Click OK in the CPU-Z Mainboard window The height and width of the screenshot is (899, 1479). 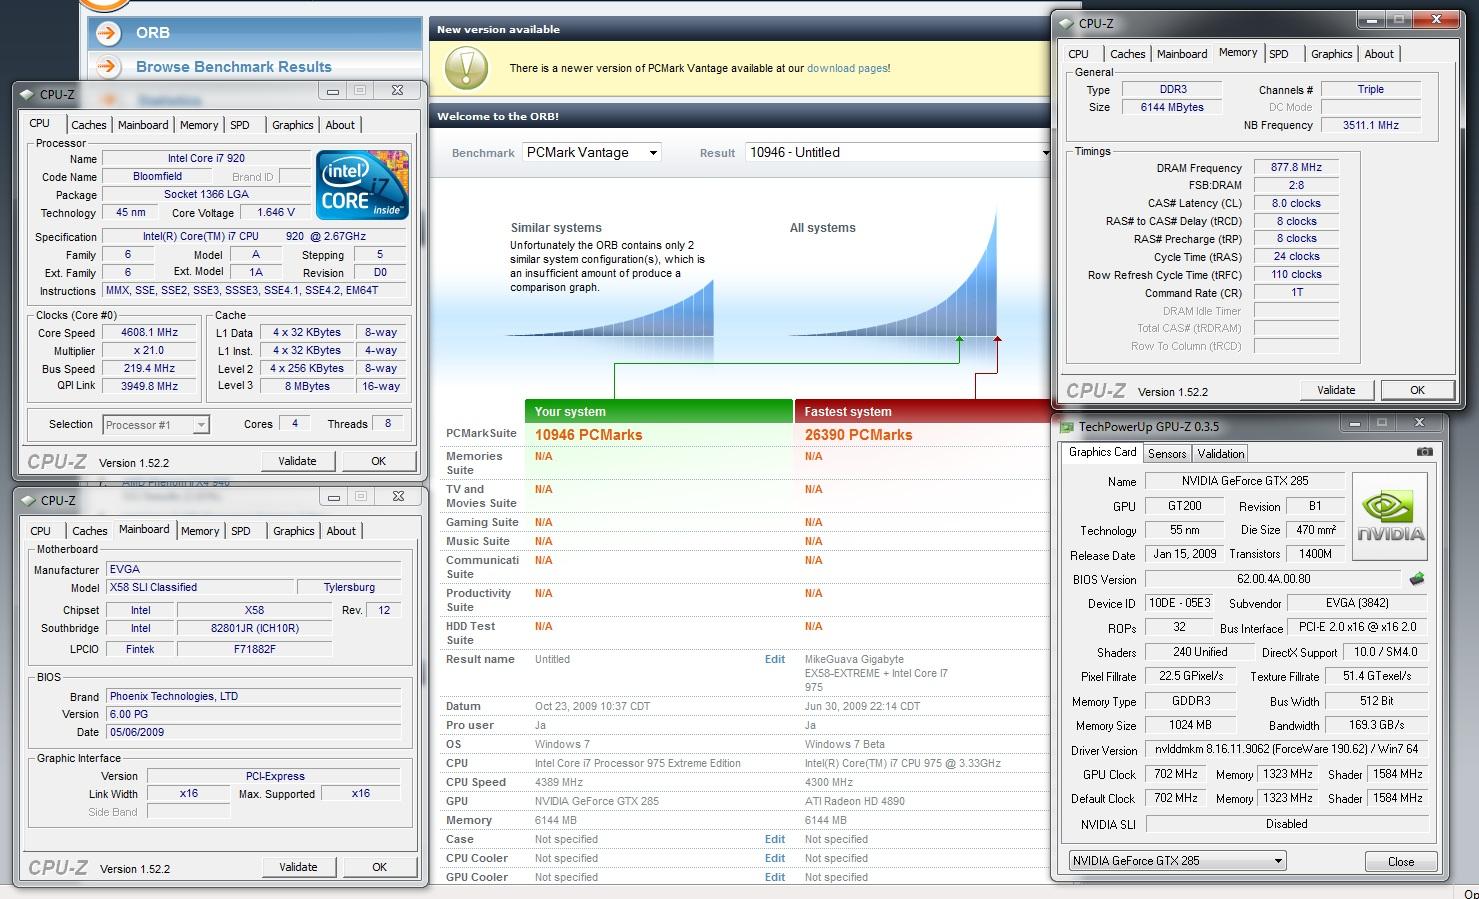[x=379, y=867]
